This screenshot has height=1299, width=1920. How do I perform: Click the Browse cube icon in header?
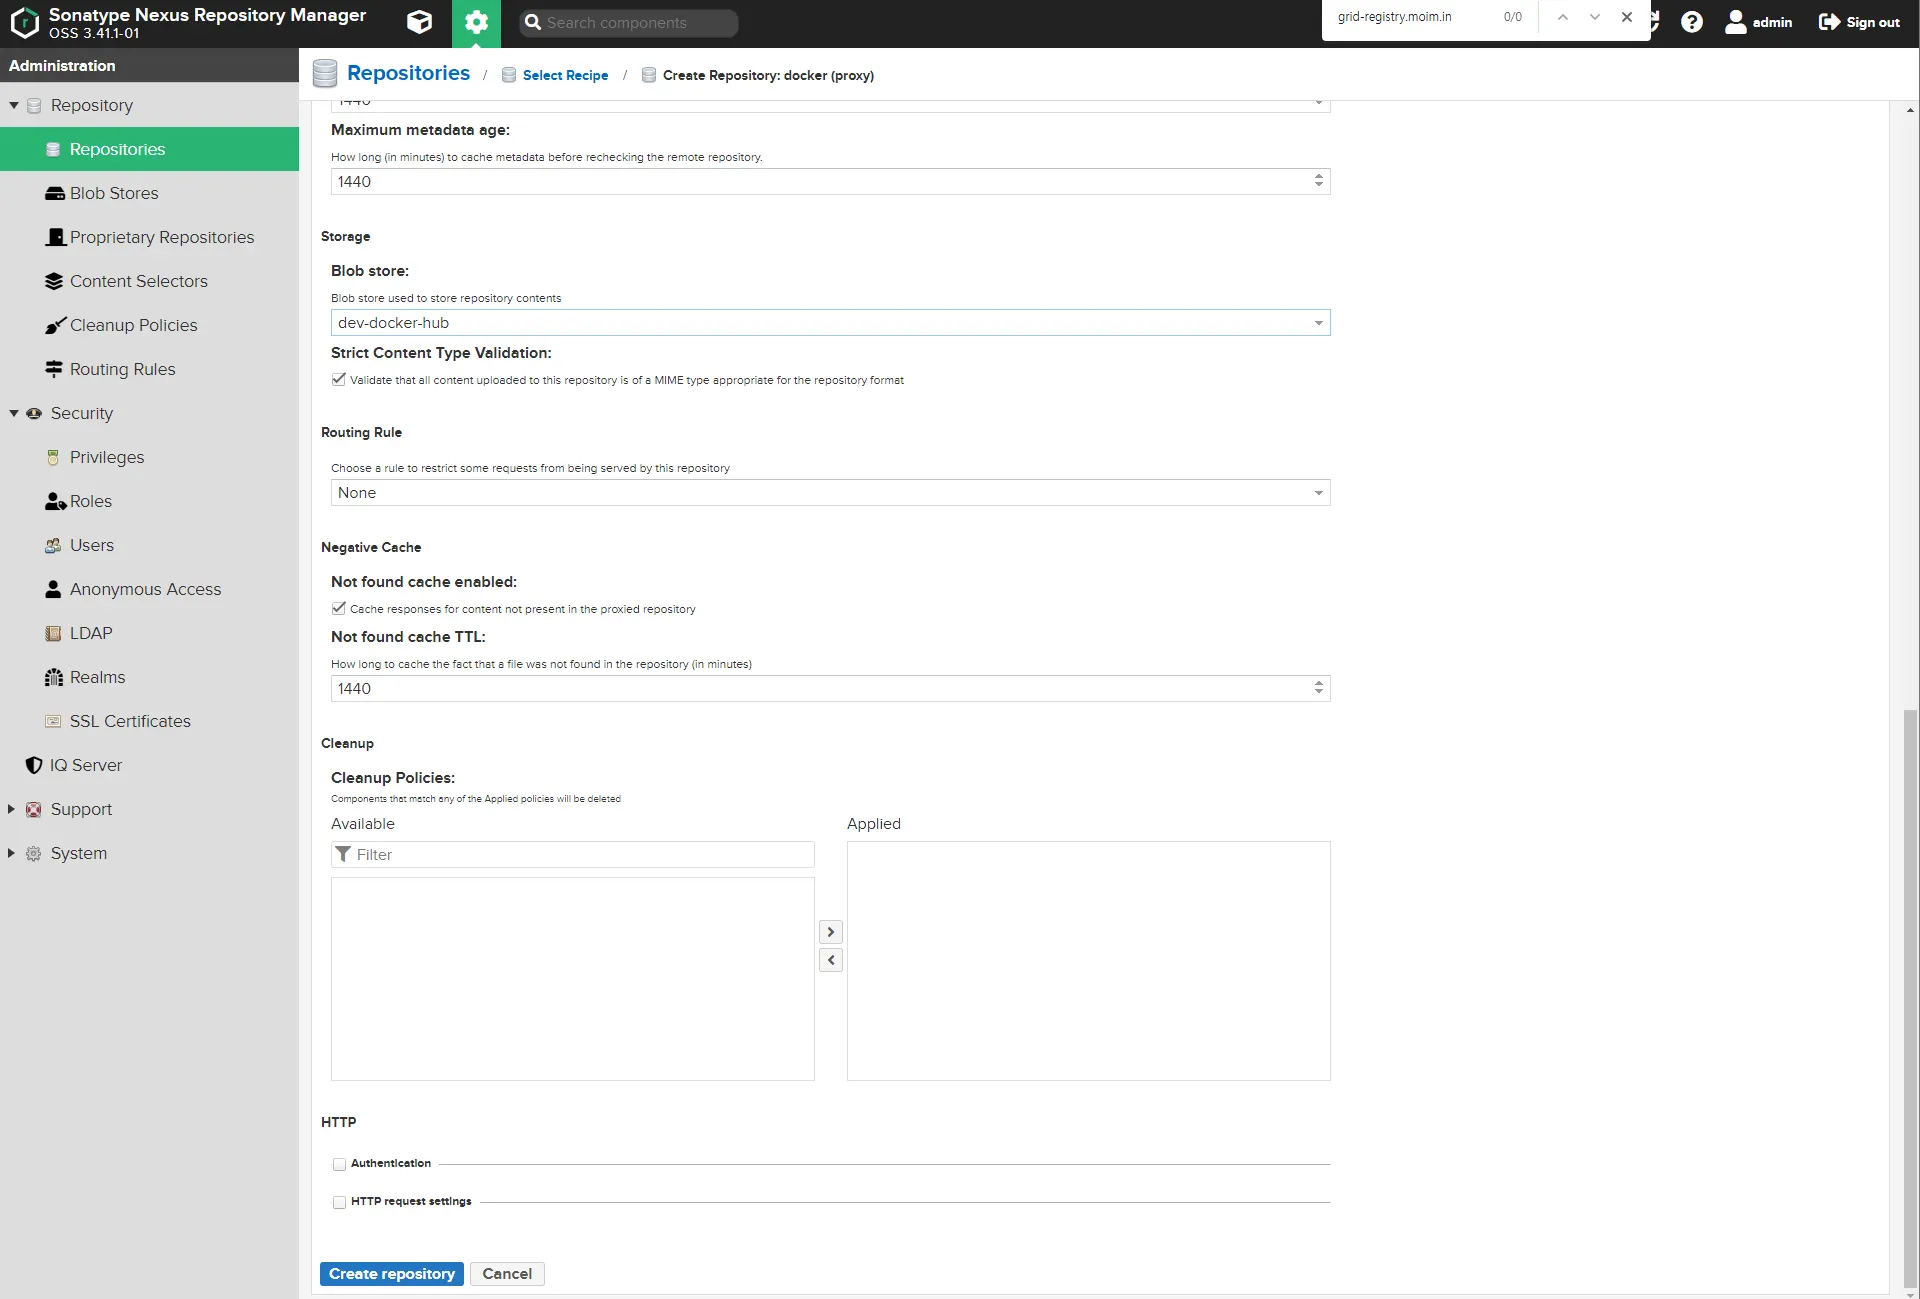coord(420,22)
